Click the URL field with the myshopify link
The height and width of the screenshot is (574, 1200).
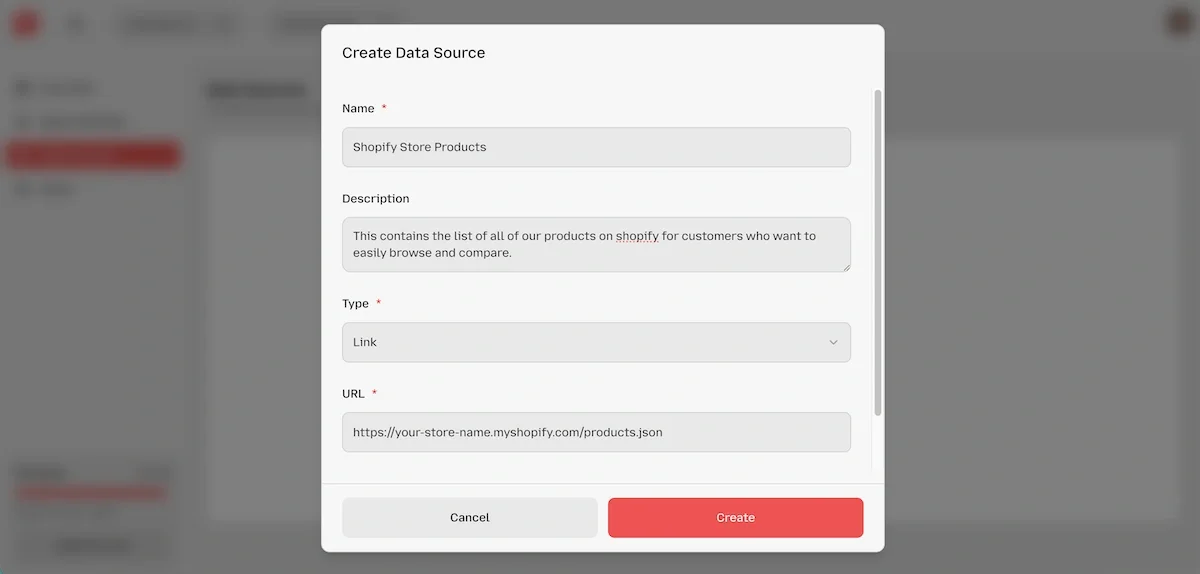(596, 432)
